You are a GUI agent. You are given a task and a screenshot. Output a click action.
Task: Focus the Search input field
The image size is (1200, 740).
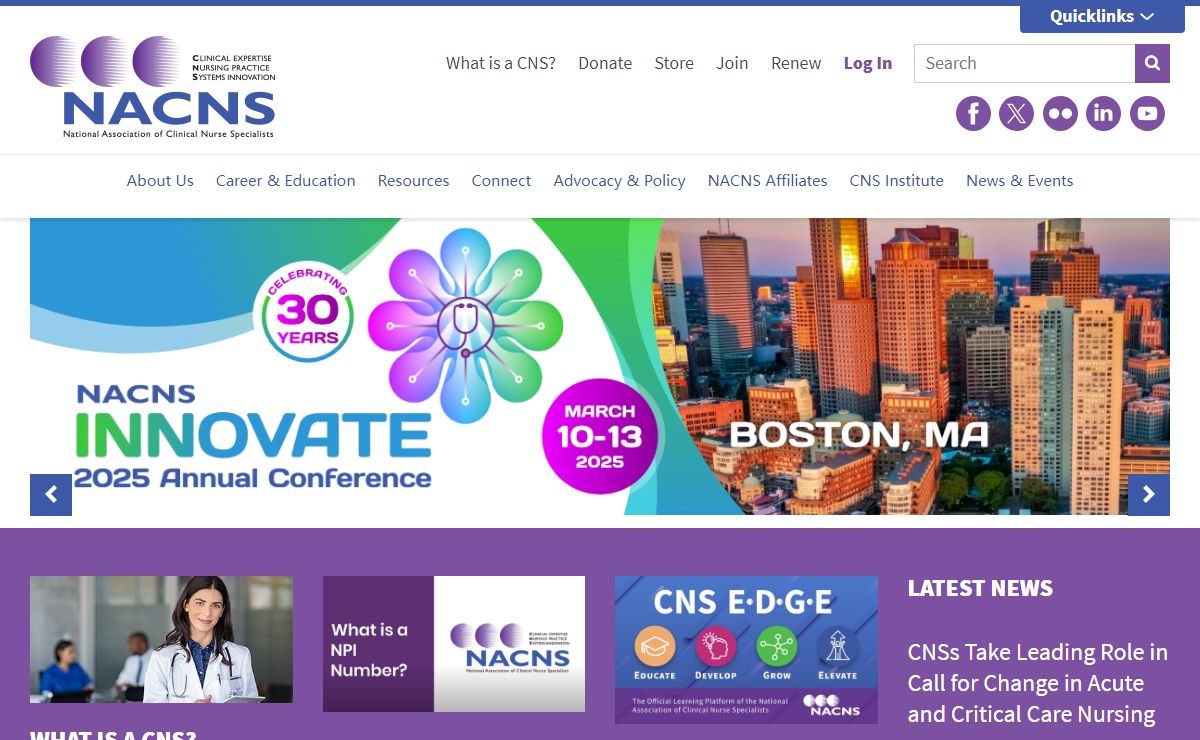click(1024, 63)
